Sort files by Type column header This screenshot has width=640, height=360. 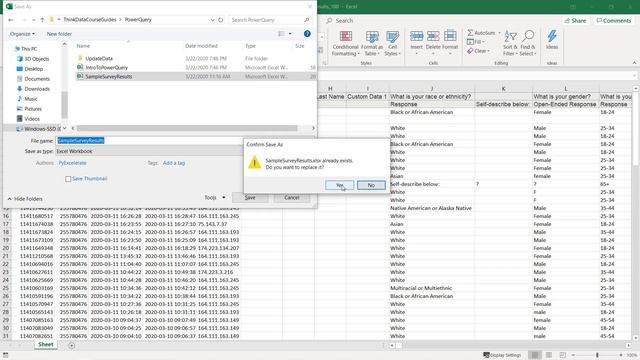(250, 46)
